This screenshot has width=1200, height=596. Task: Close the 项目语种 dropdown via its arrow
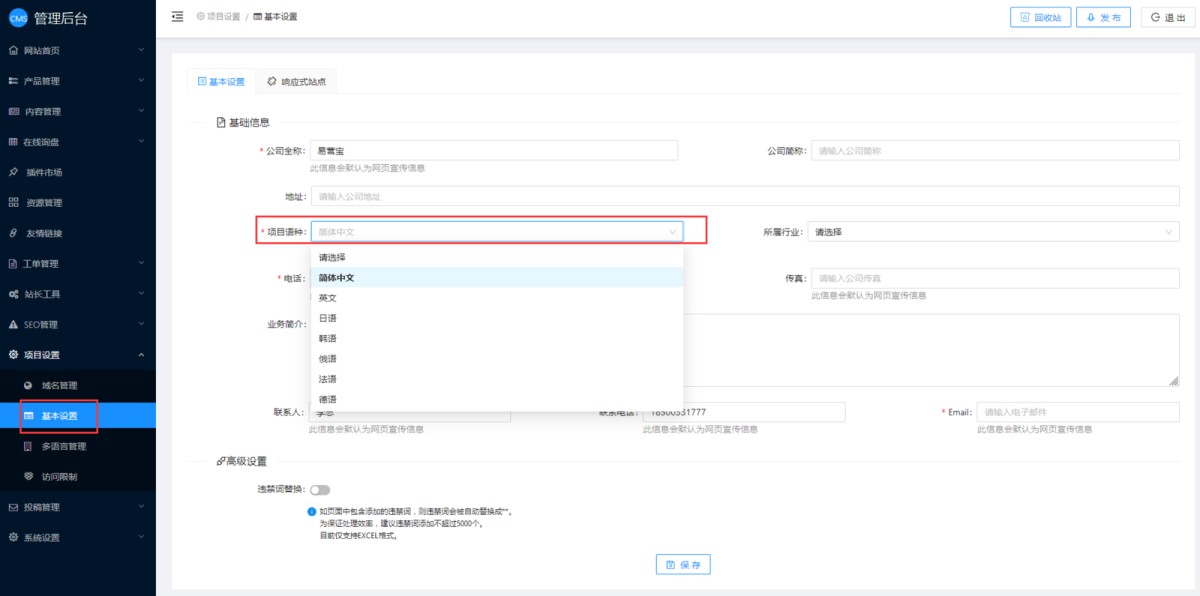click(x=672, y=232)
